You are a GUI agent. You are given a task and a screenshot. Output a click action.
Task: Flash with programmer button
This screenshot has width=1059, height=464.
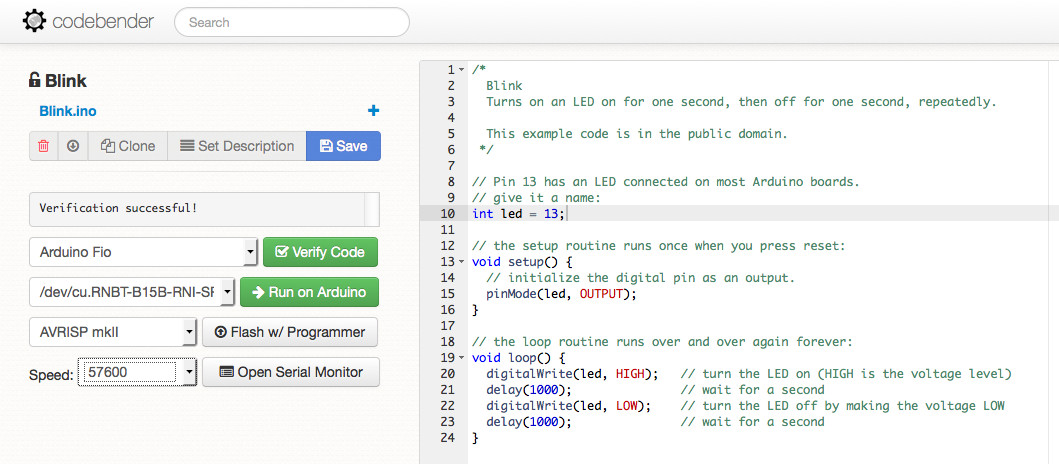point(290,332)
